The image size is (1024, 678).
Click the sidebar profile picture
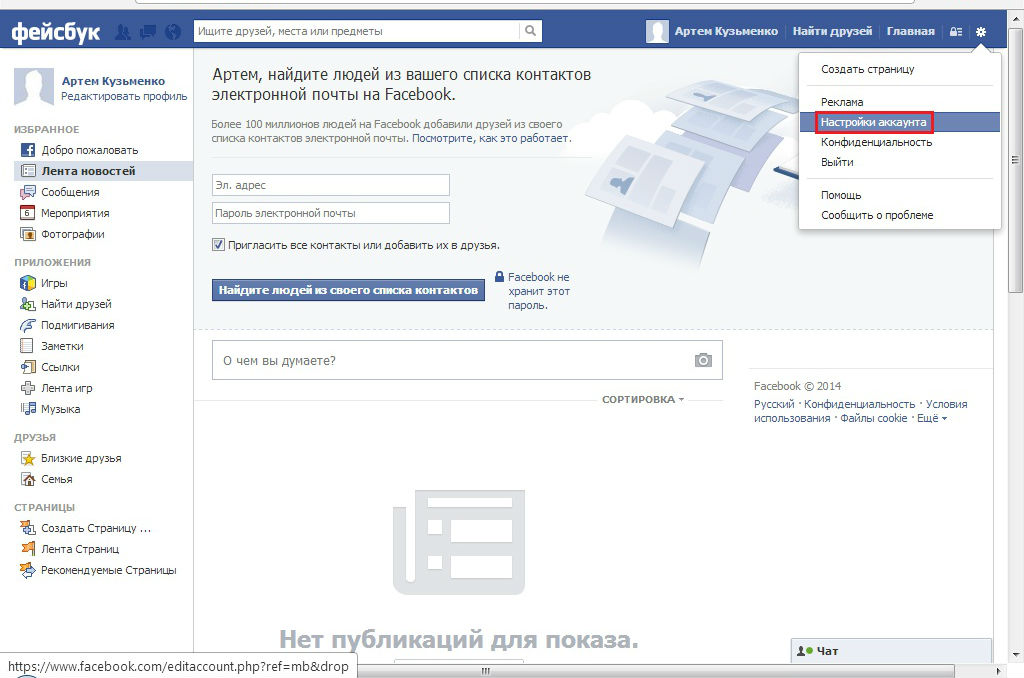pyautogui.click(x=33, y=86)
